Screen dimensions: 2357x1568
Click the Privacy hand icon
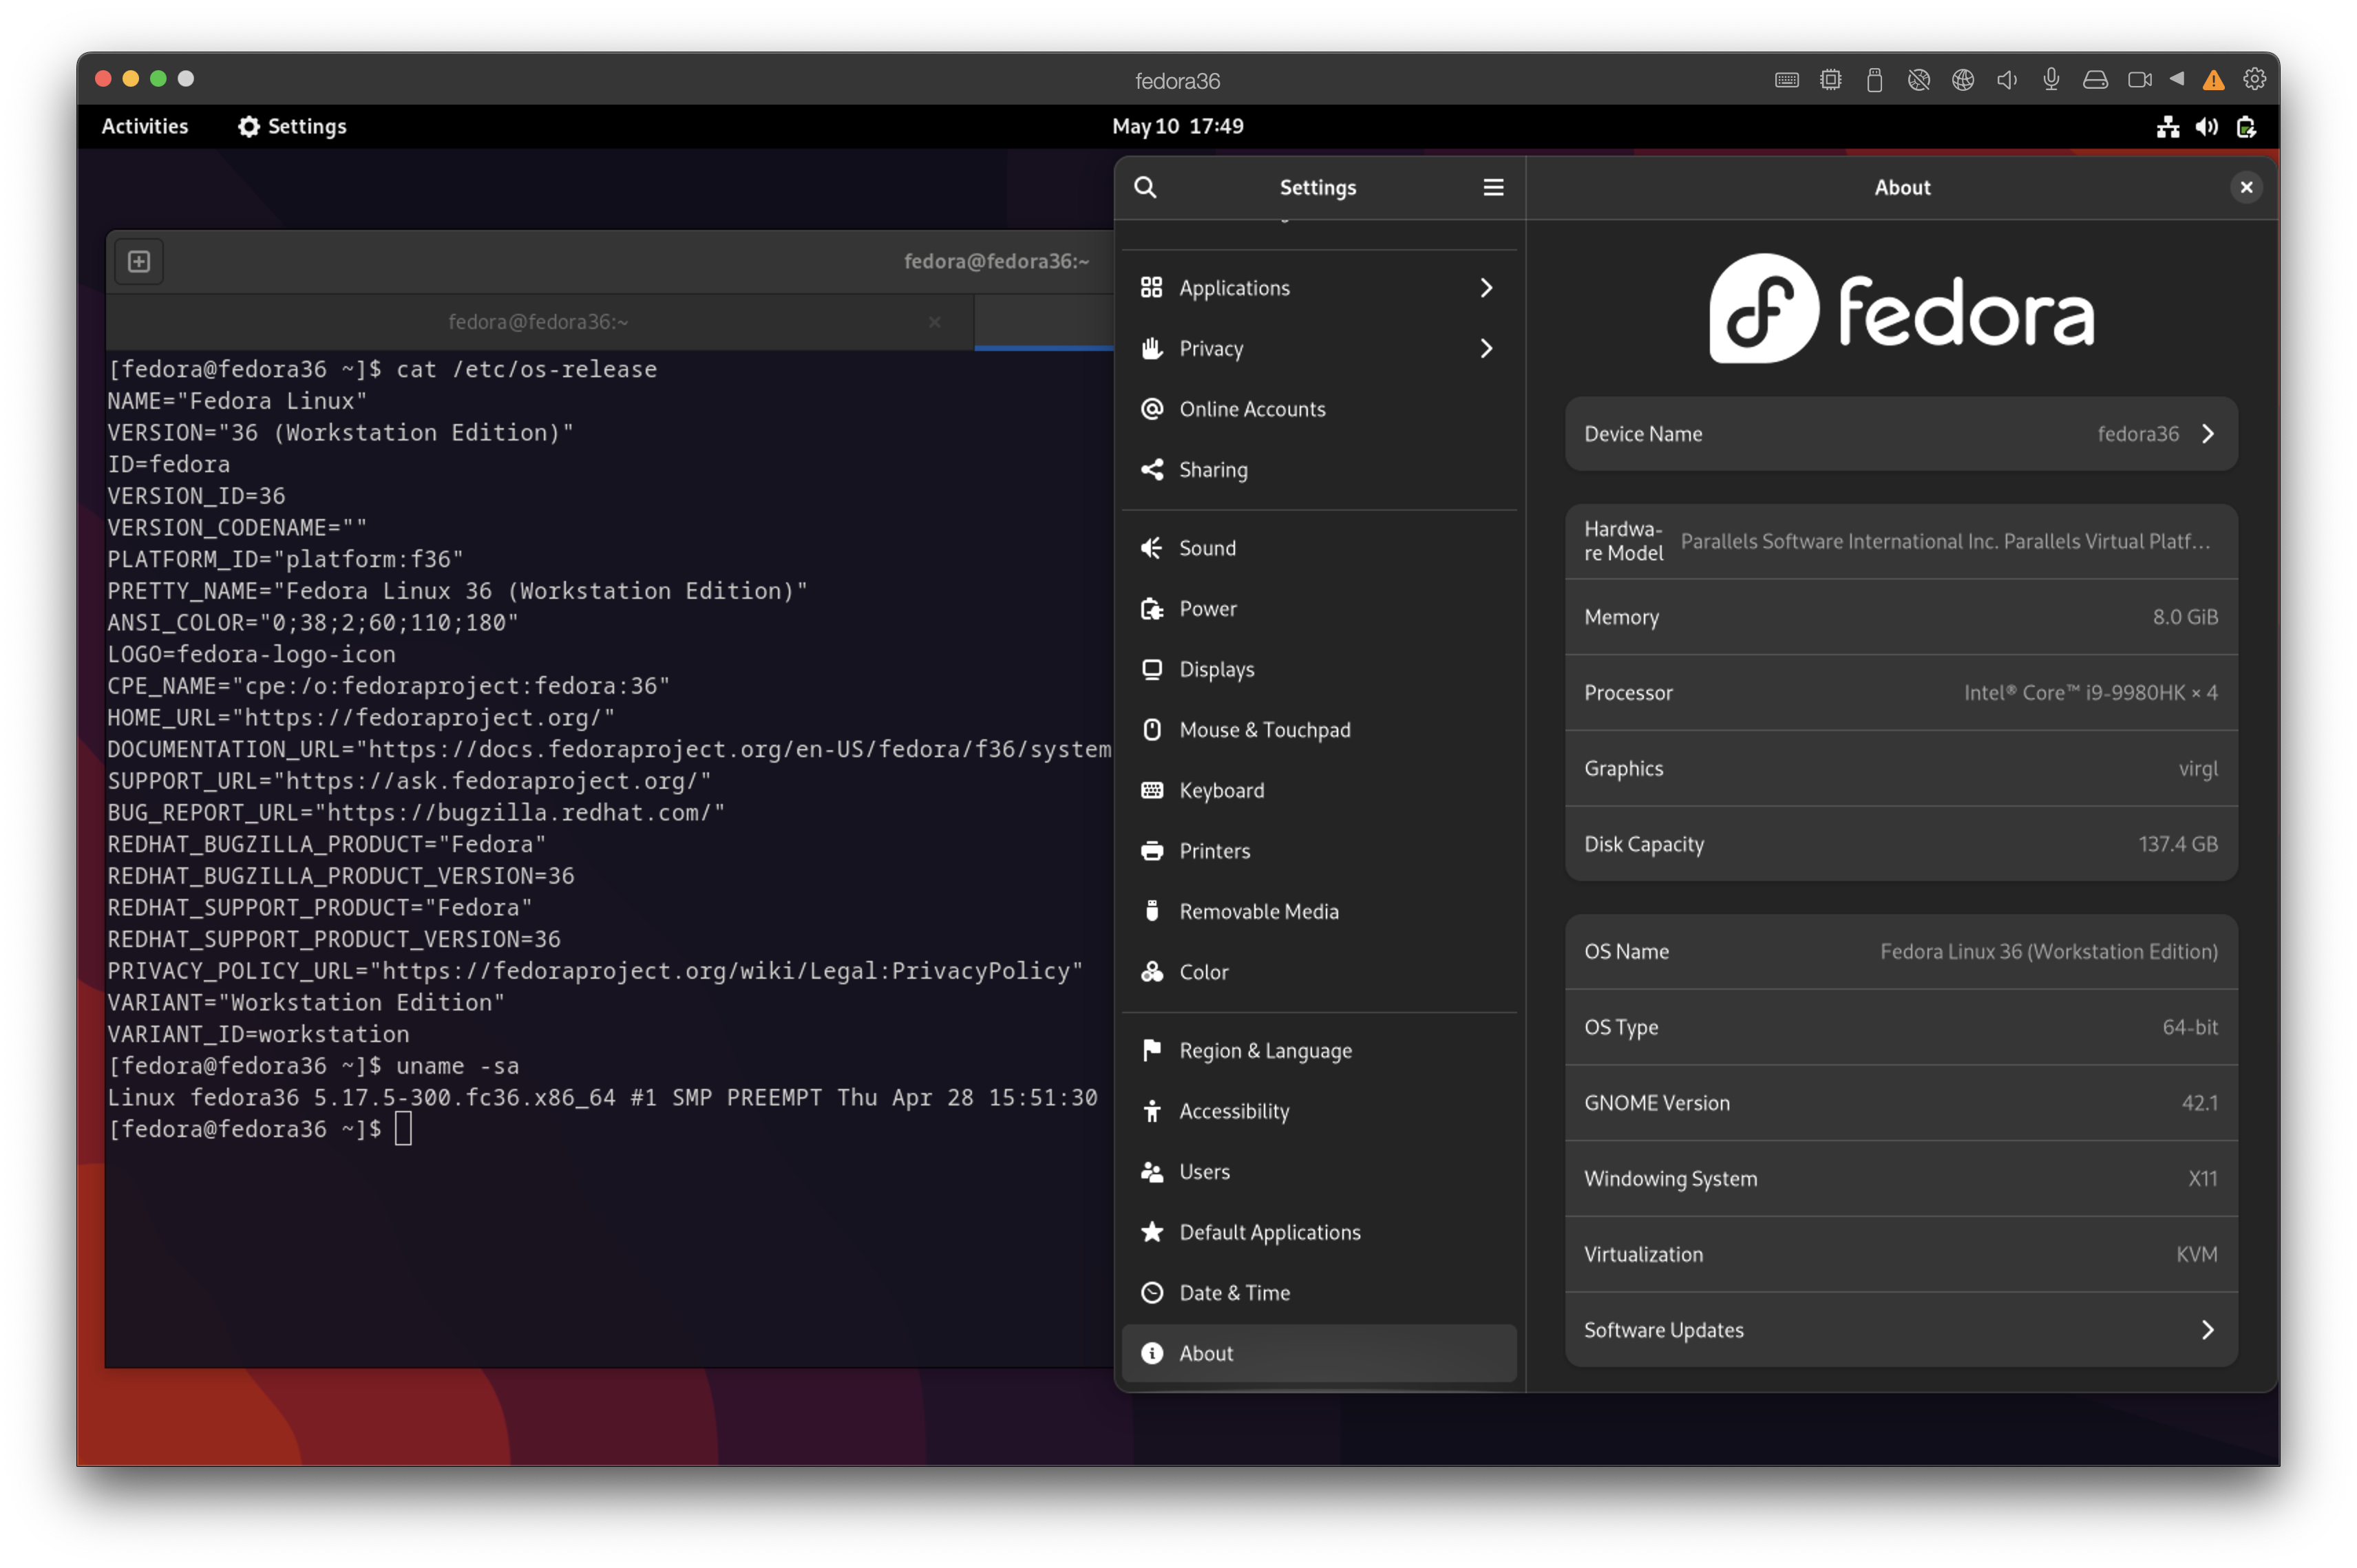click(1151, 348)
